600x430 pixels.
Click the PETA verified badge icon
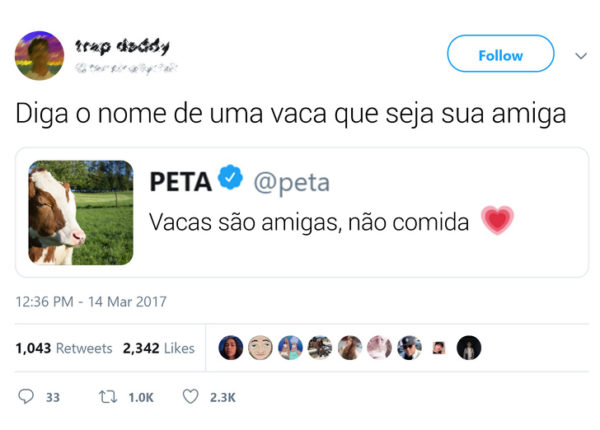230,177
